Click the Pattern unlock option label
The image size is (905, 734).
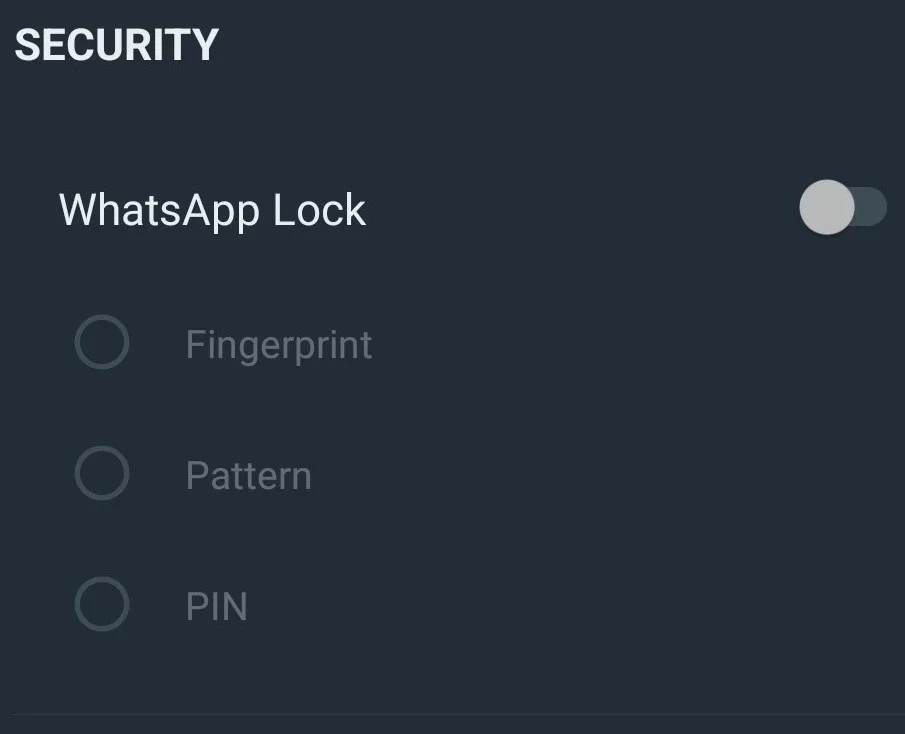[247, 475]
